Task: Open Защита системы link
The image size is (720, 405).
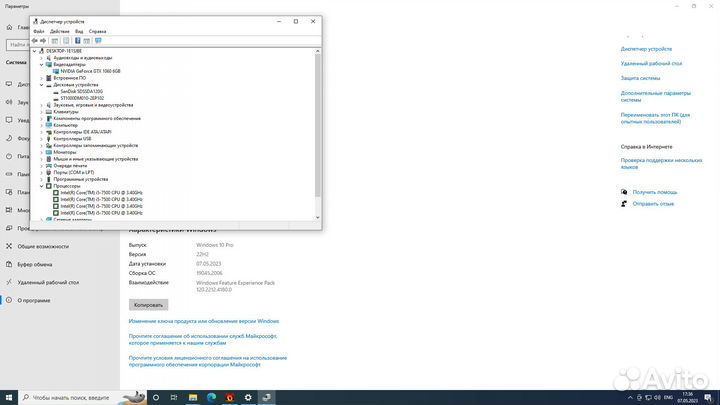Action: (640, 78)
